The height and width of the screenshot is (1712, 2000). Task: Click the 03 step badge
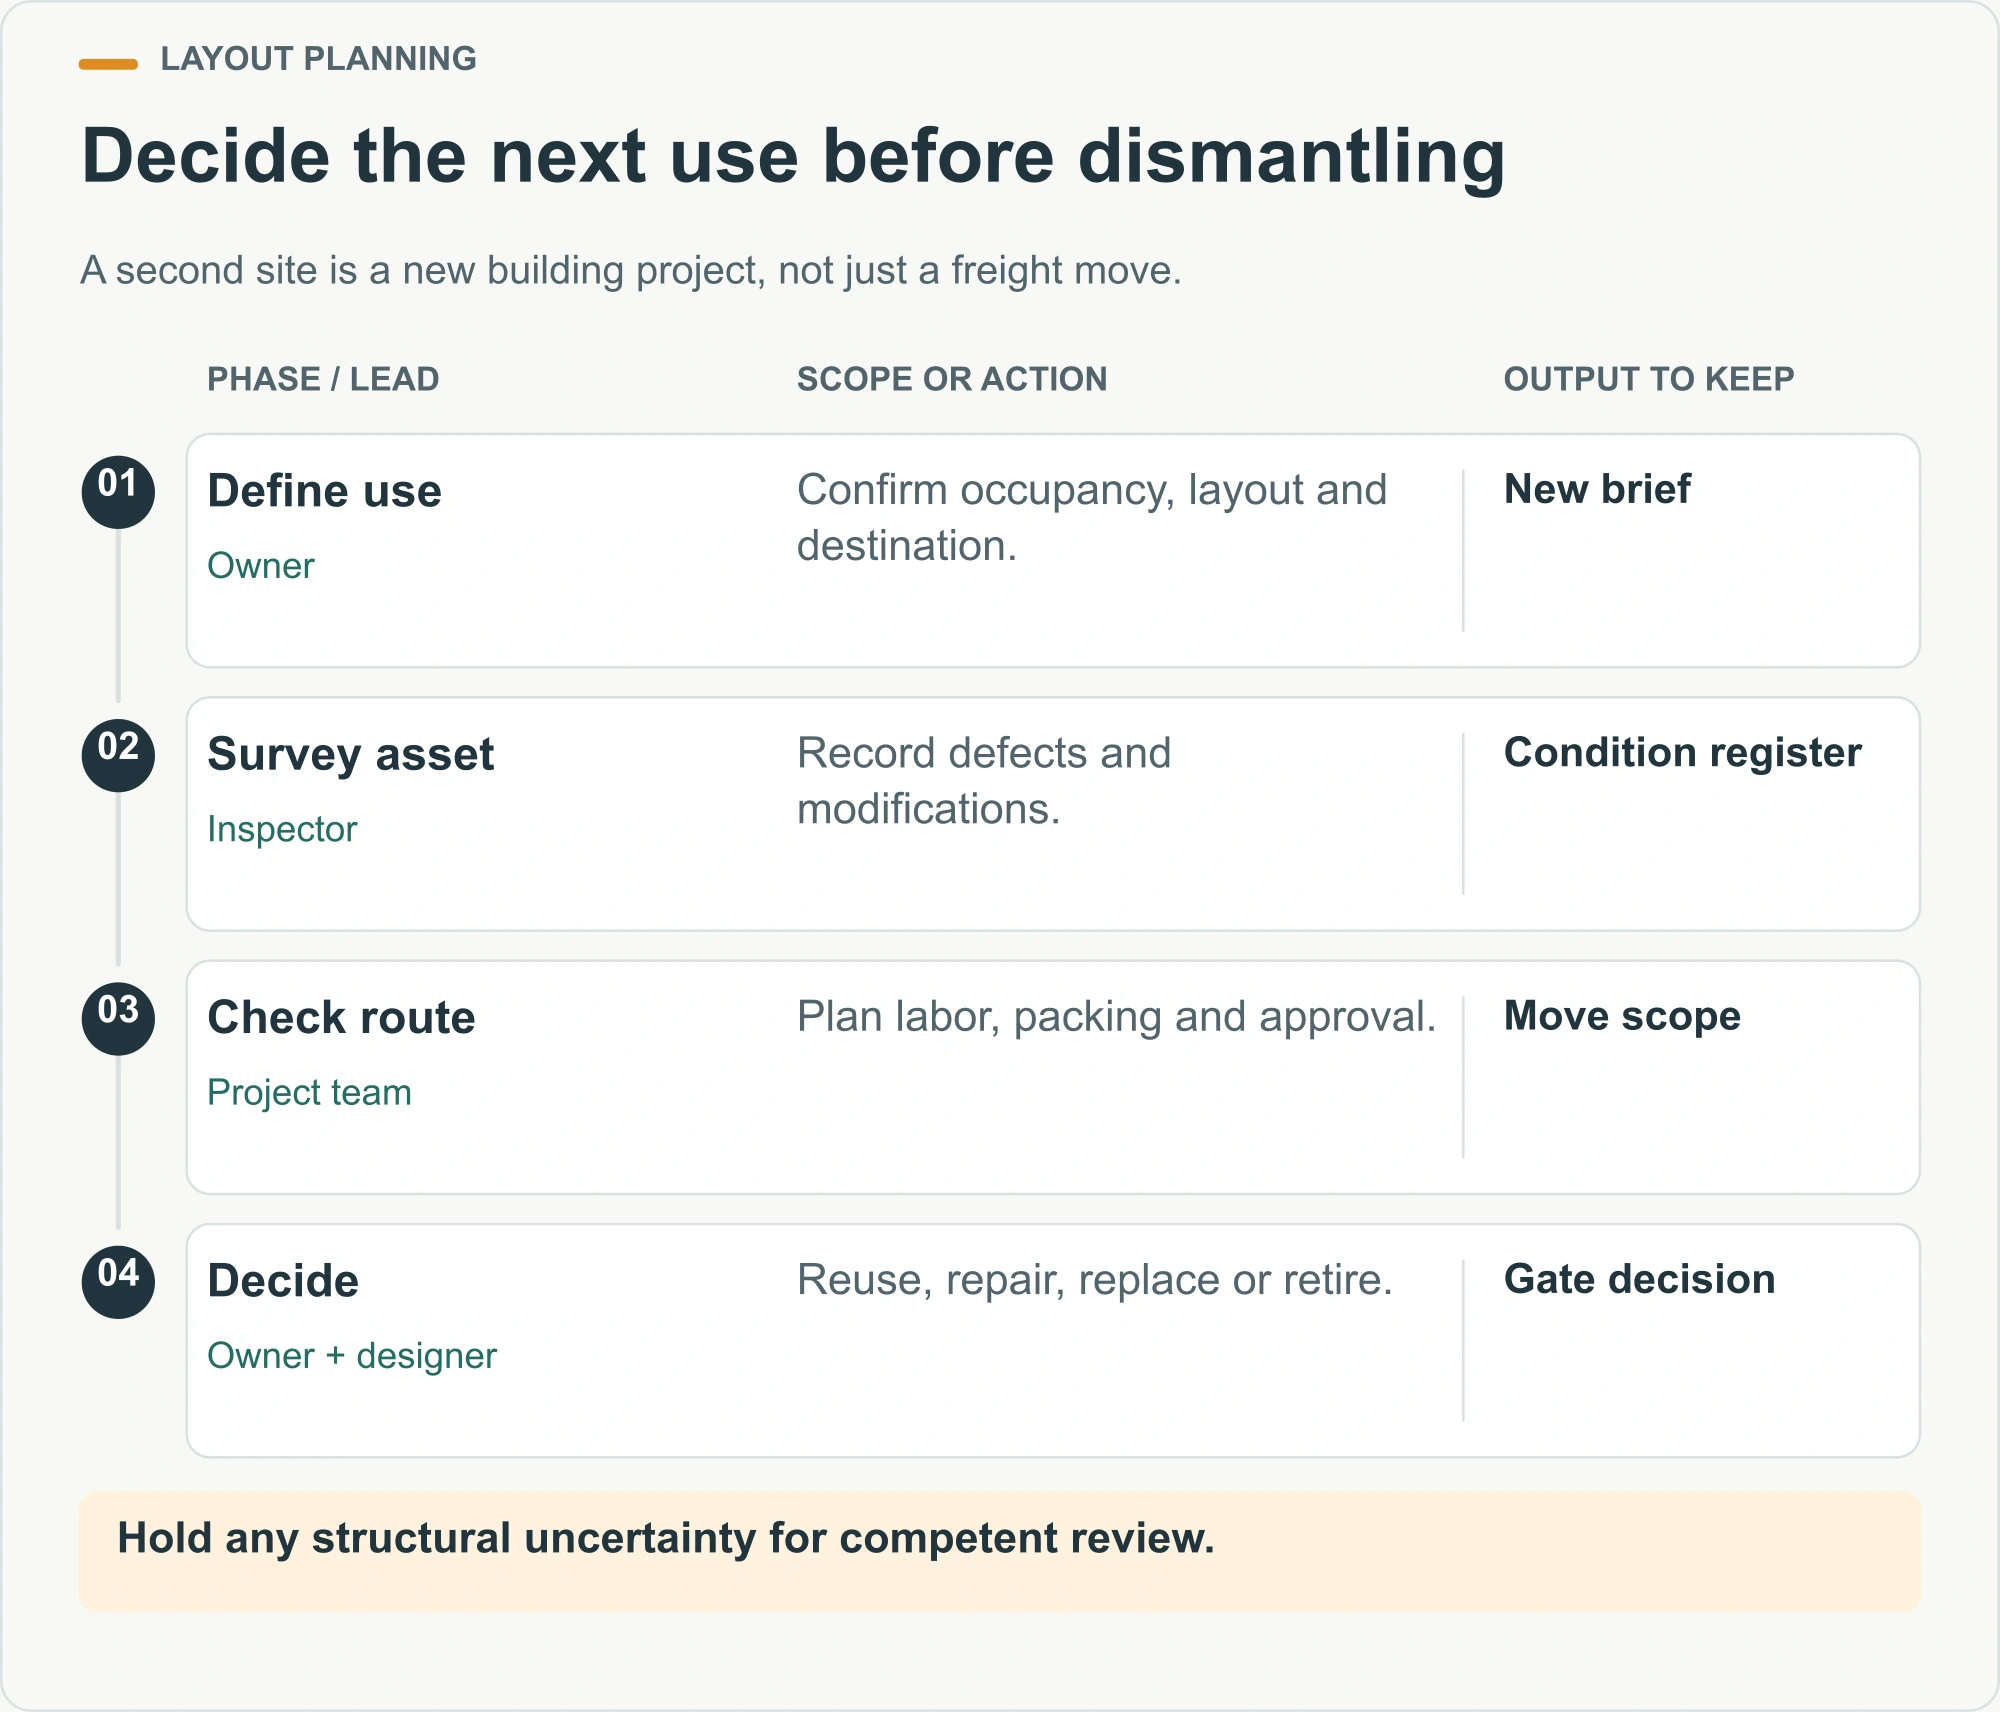(118, 1018)
